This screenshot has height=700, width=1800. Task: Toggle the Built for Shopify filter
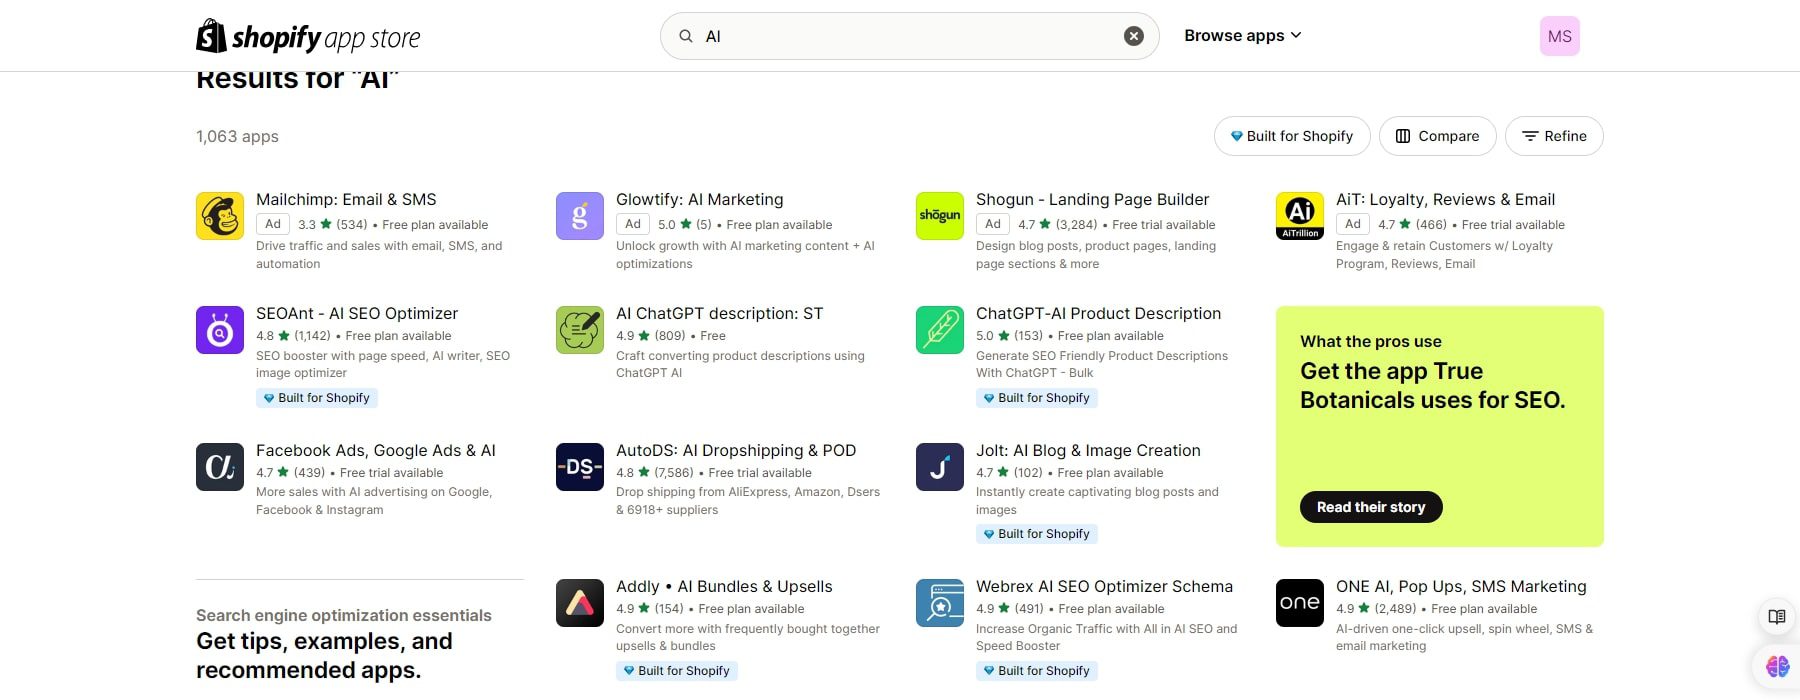pyautogui.click(x=1291, y=136)
